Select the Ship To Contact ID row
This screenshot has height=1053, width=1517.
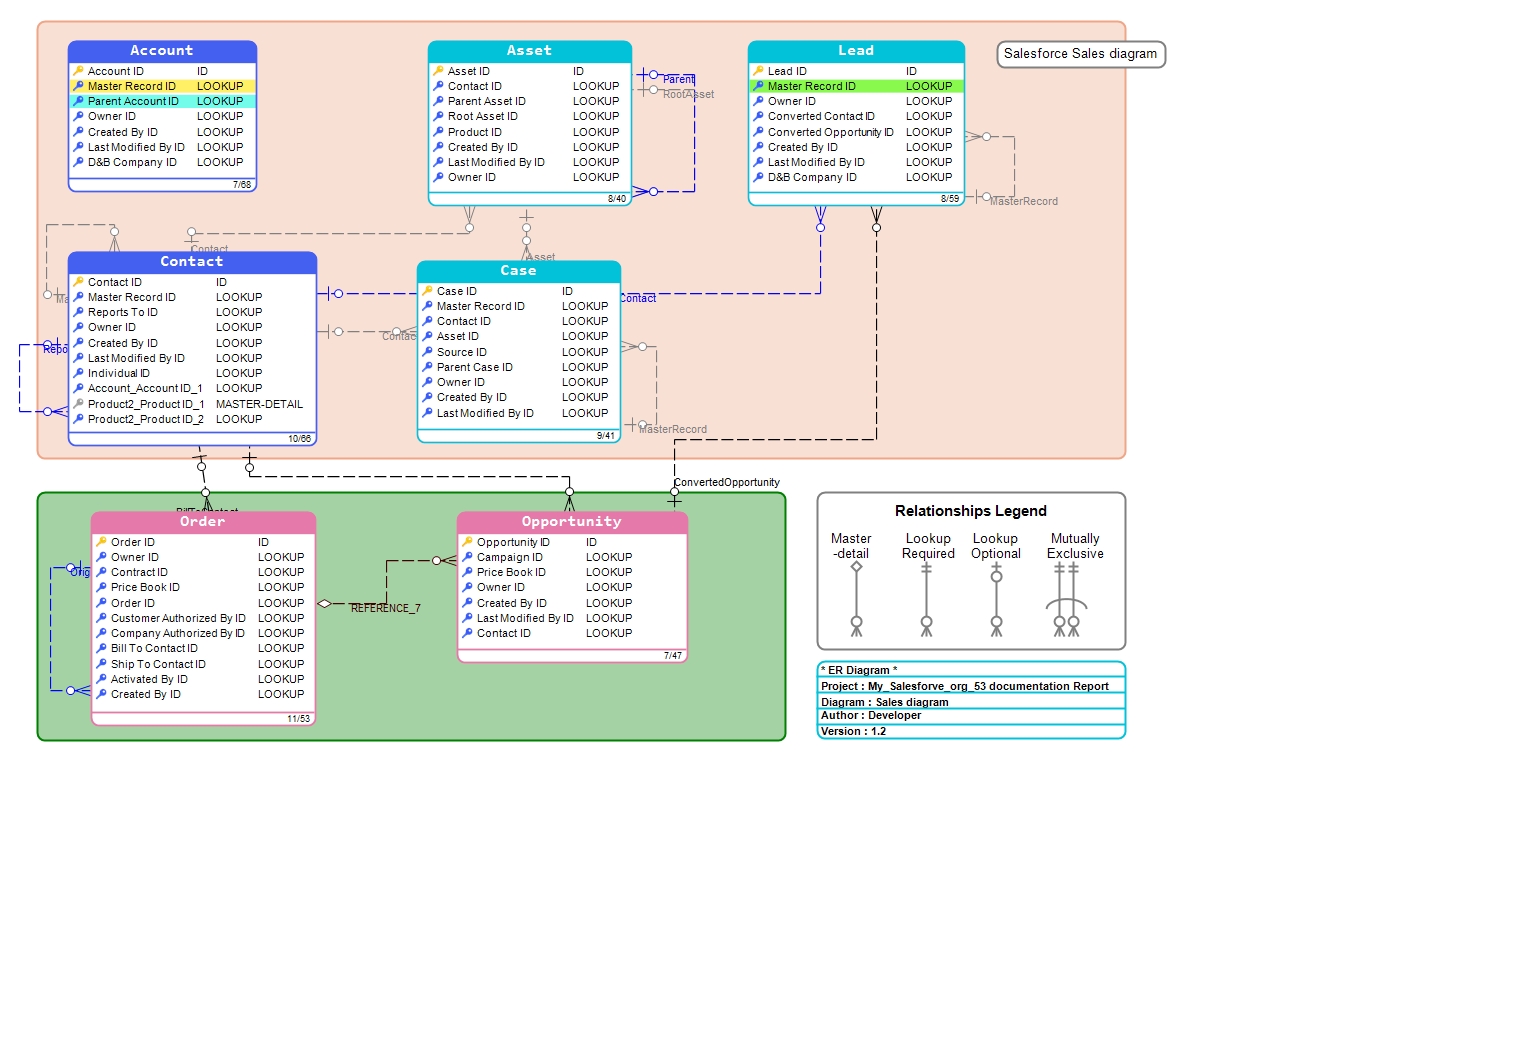coord(204,664)
